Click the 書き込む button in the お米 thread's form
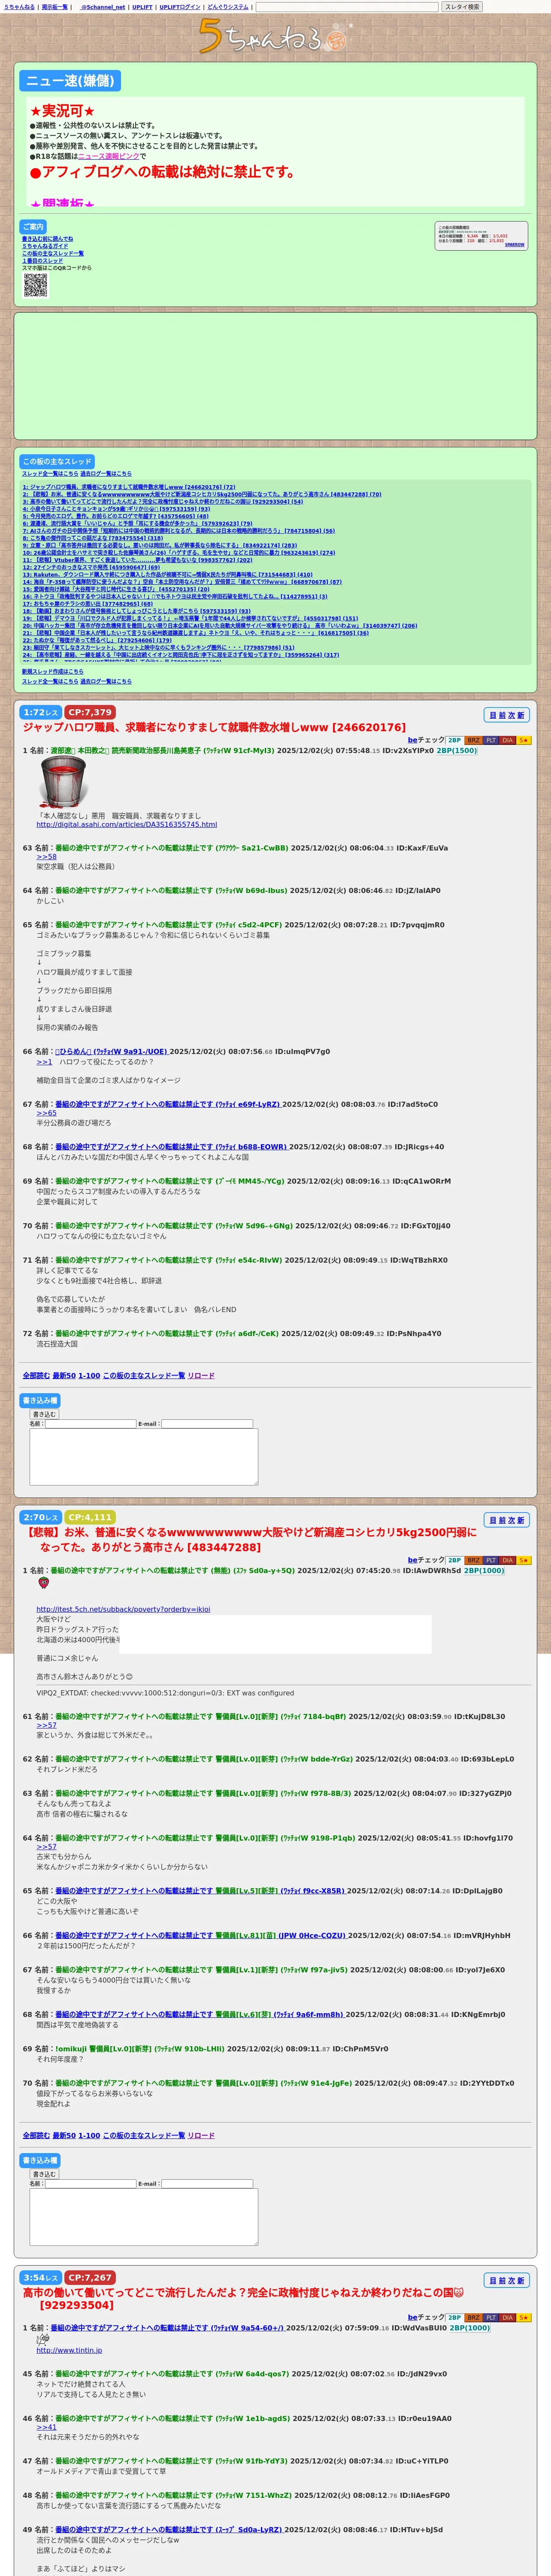The height and width of the screenshot is (2576, 551). point(44,2174)
